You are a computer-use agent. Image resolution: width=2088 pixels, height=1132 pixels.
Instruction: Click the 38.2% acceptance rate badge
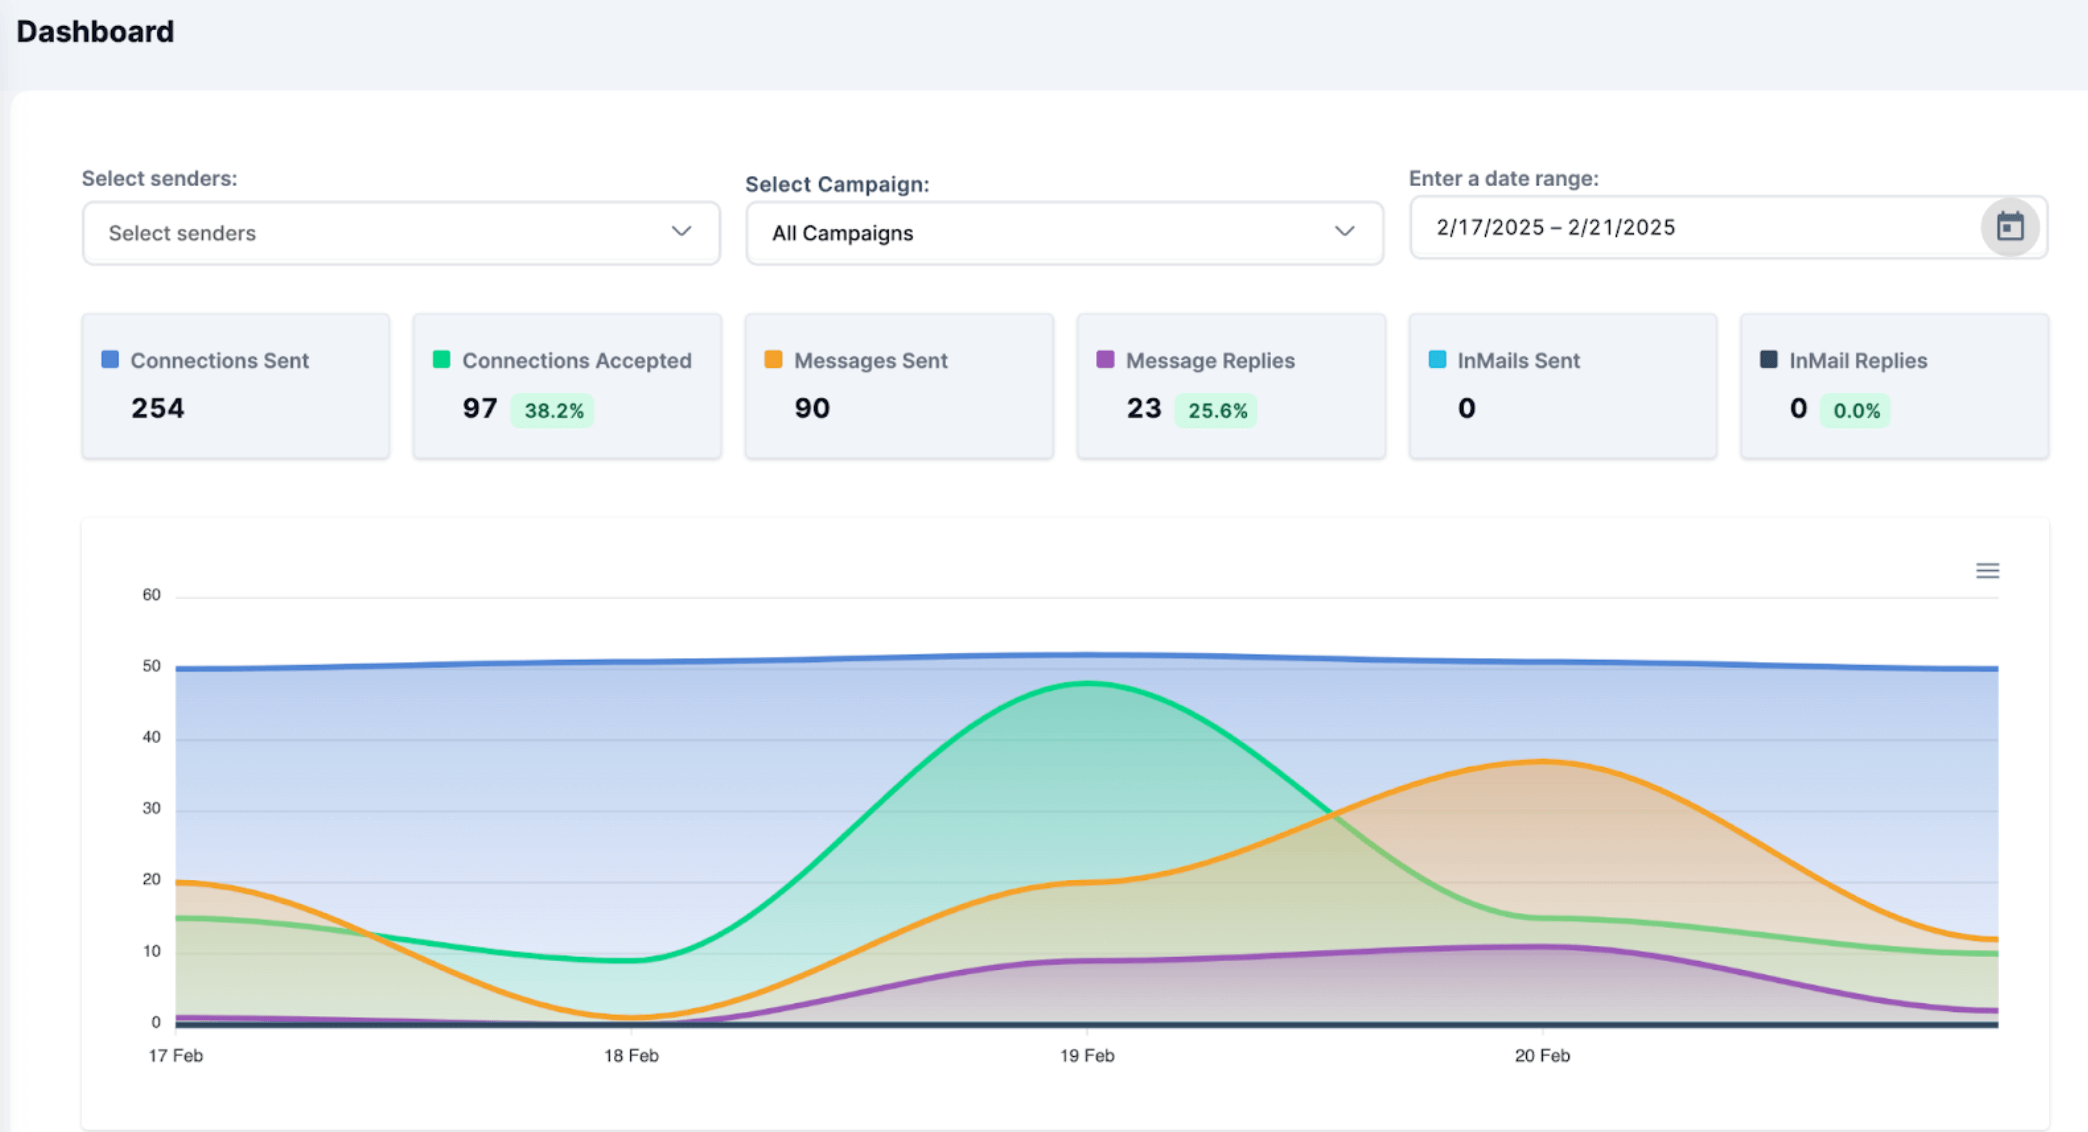pos(553,410)
